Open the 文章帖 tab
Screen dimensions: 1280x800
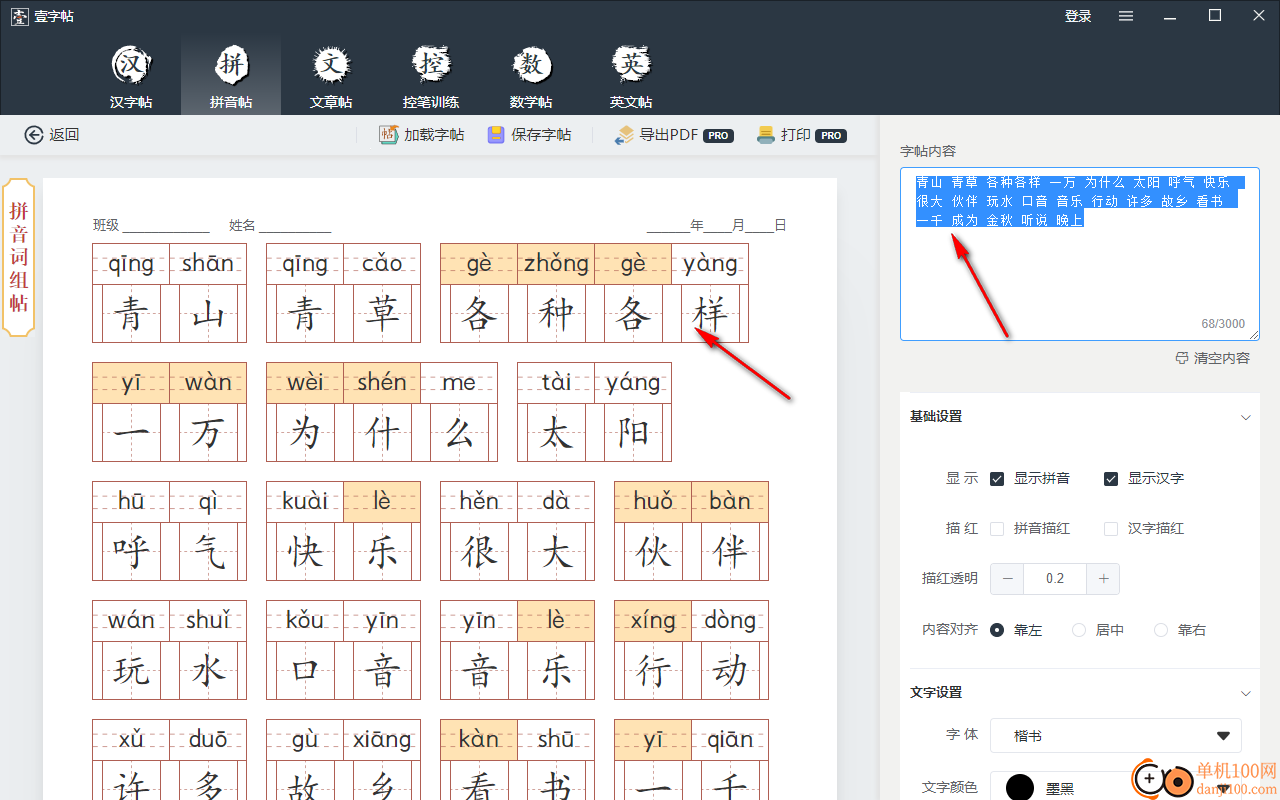coord(331,76)
